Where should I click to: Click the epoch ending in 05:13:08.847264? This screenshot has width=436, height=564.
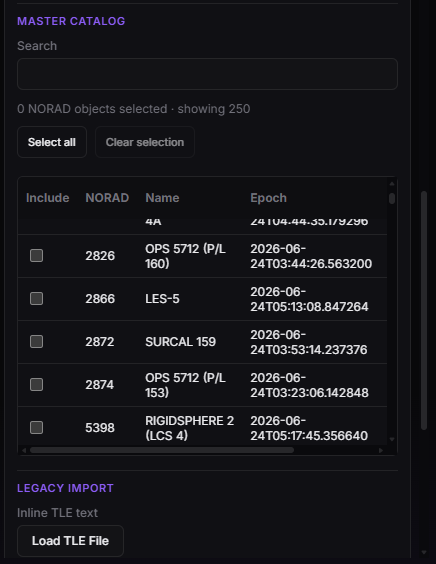pos(309,299)
